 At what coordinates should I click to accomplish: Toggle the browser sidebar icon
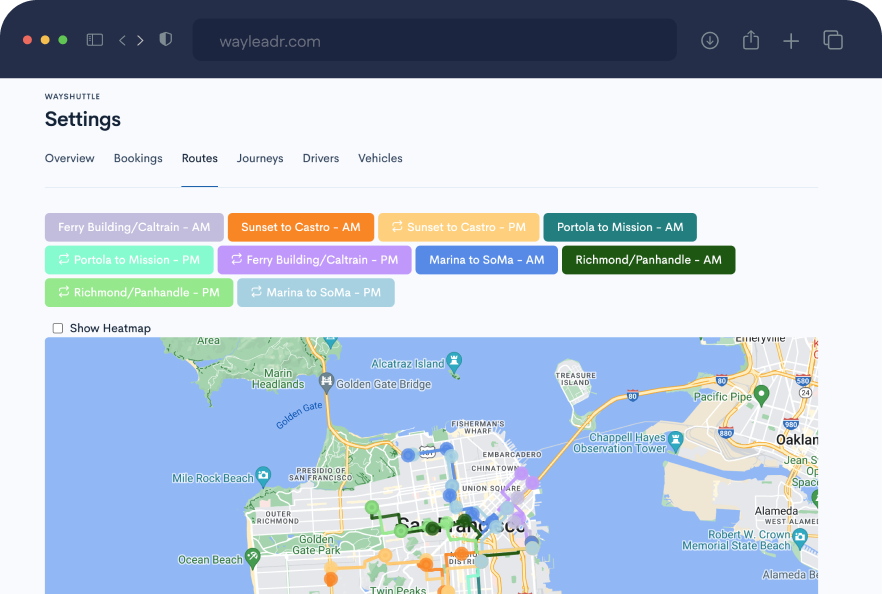pos(94,39)
